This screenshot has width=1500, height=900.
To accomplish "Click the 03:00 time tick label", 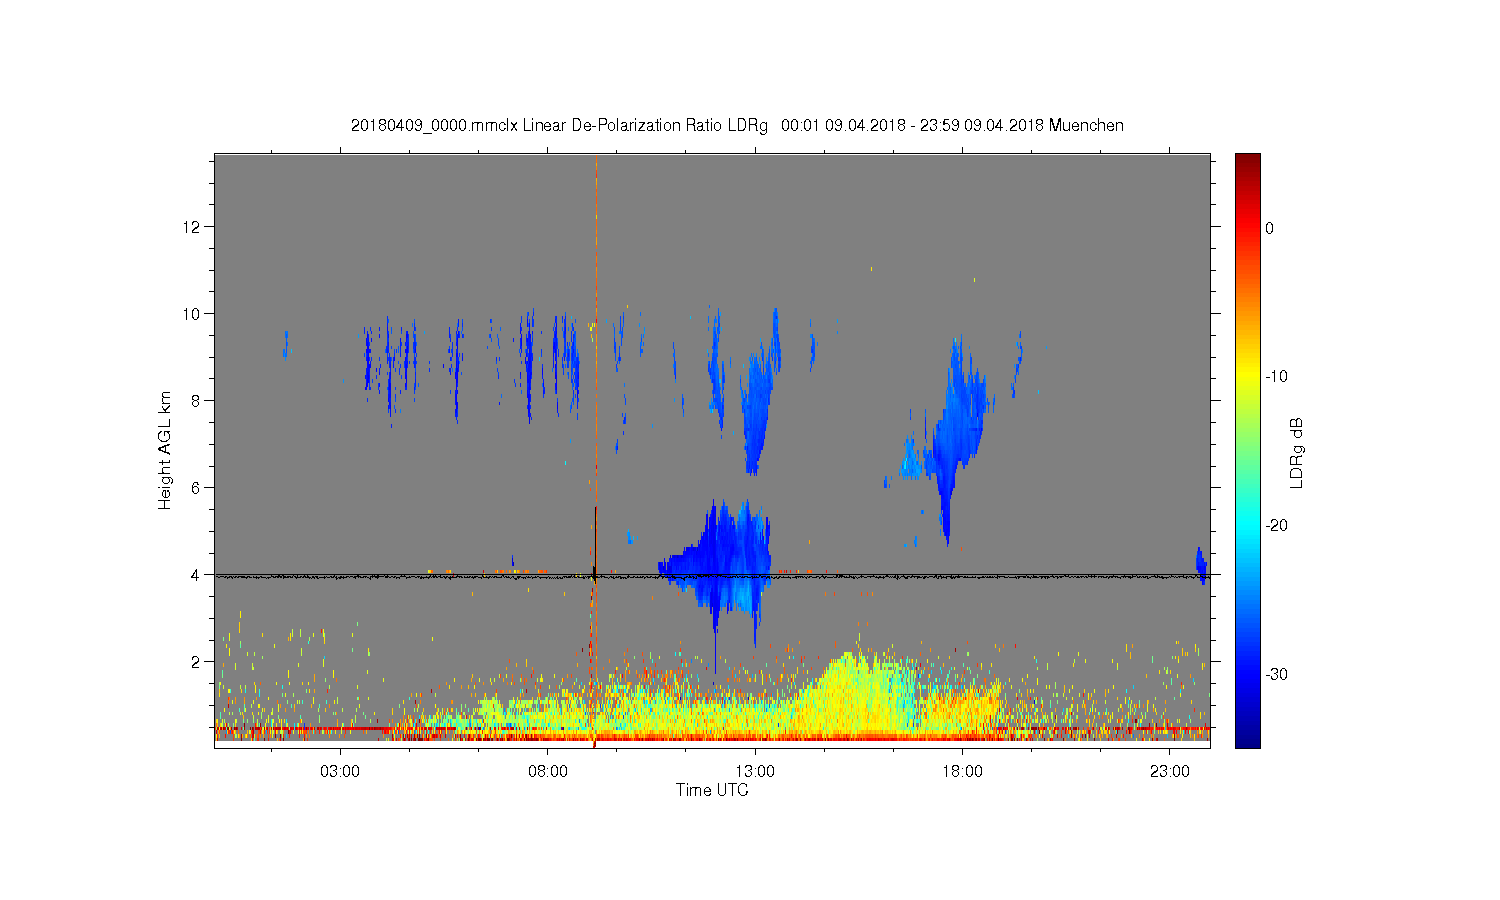I will (340, 772).
